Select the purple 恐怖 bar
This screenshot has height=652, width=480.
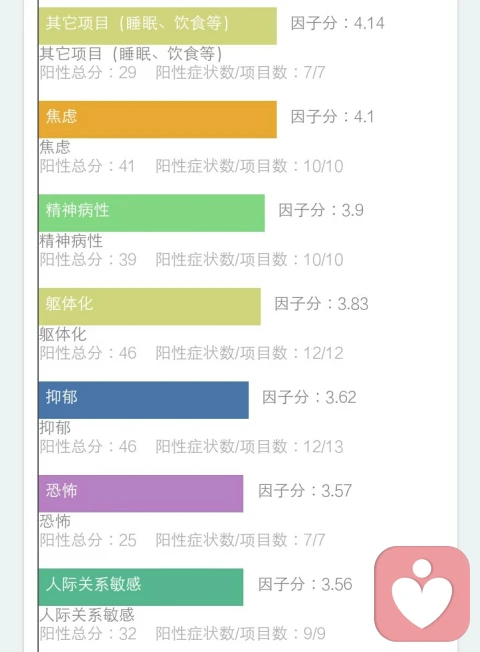pyautogui.click(x=141, y=494)
